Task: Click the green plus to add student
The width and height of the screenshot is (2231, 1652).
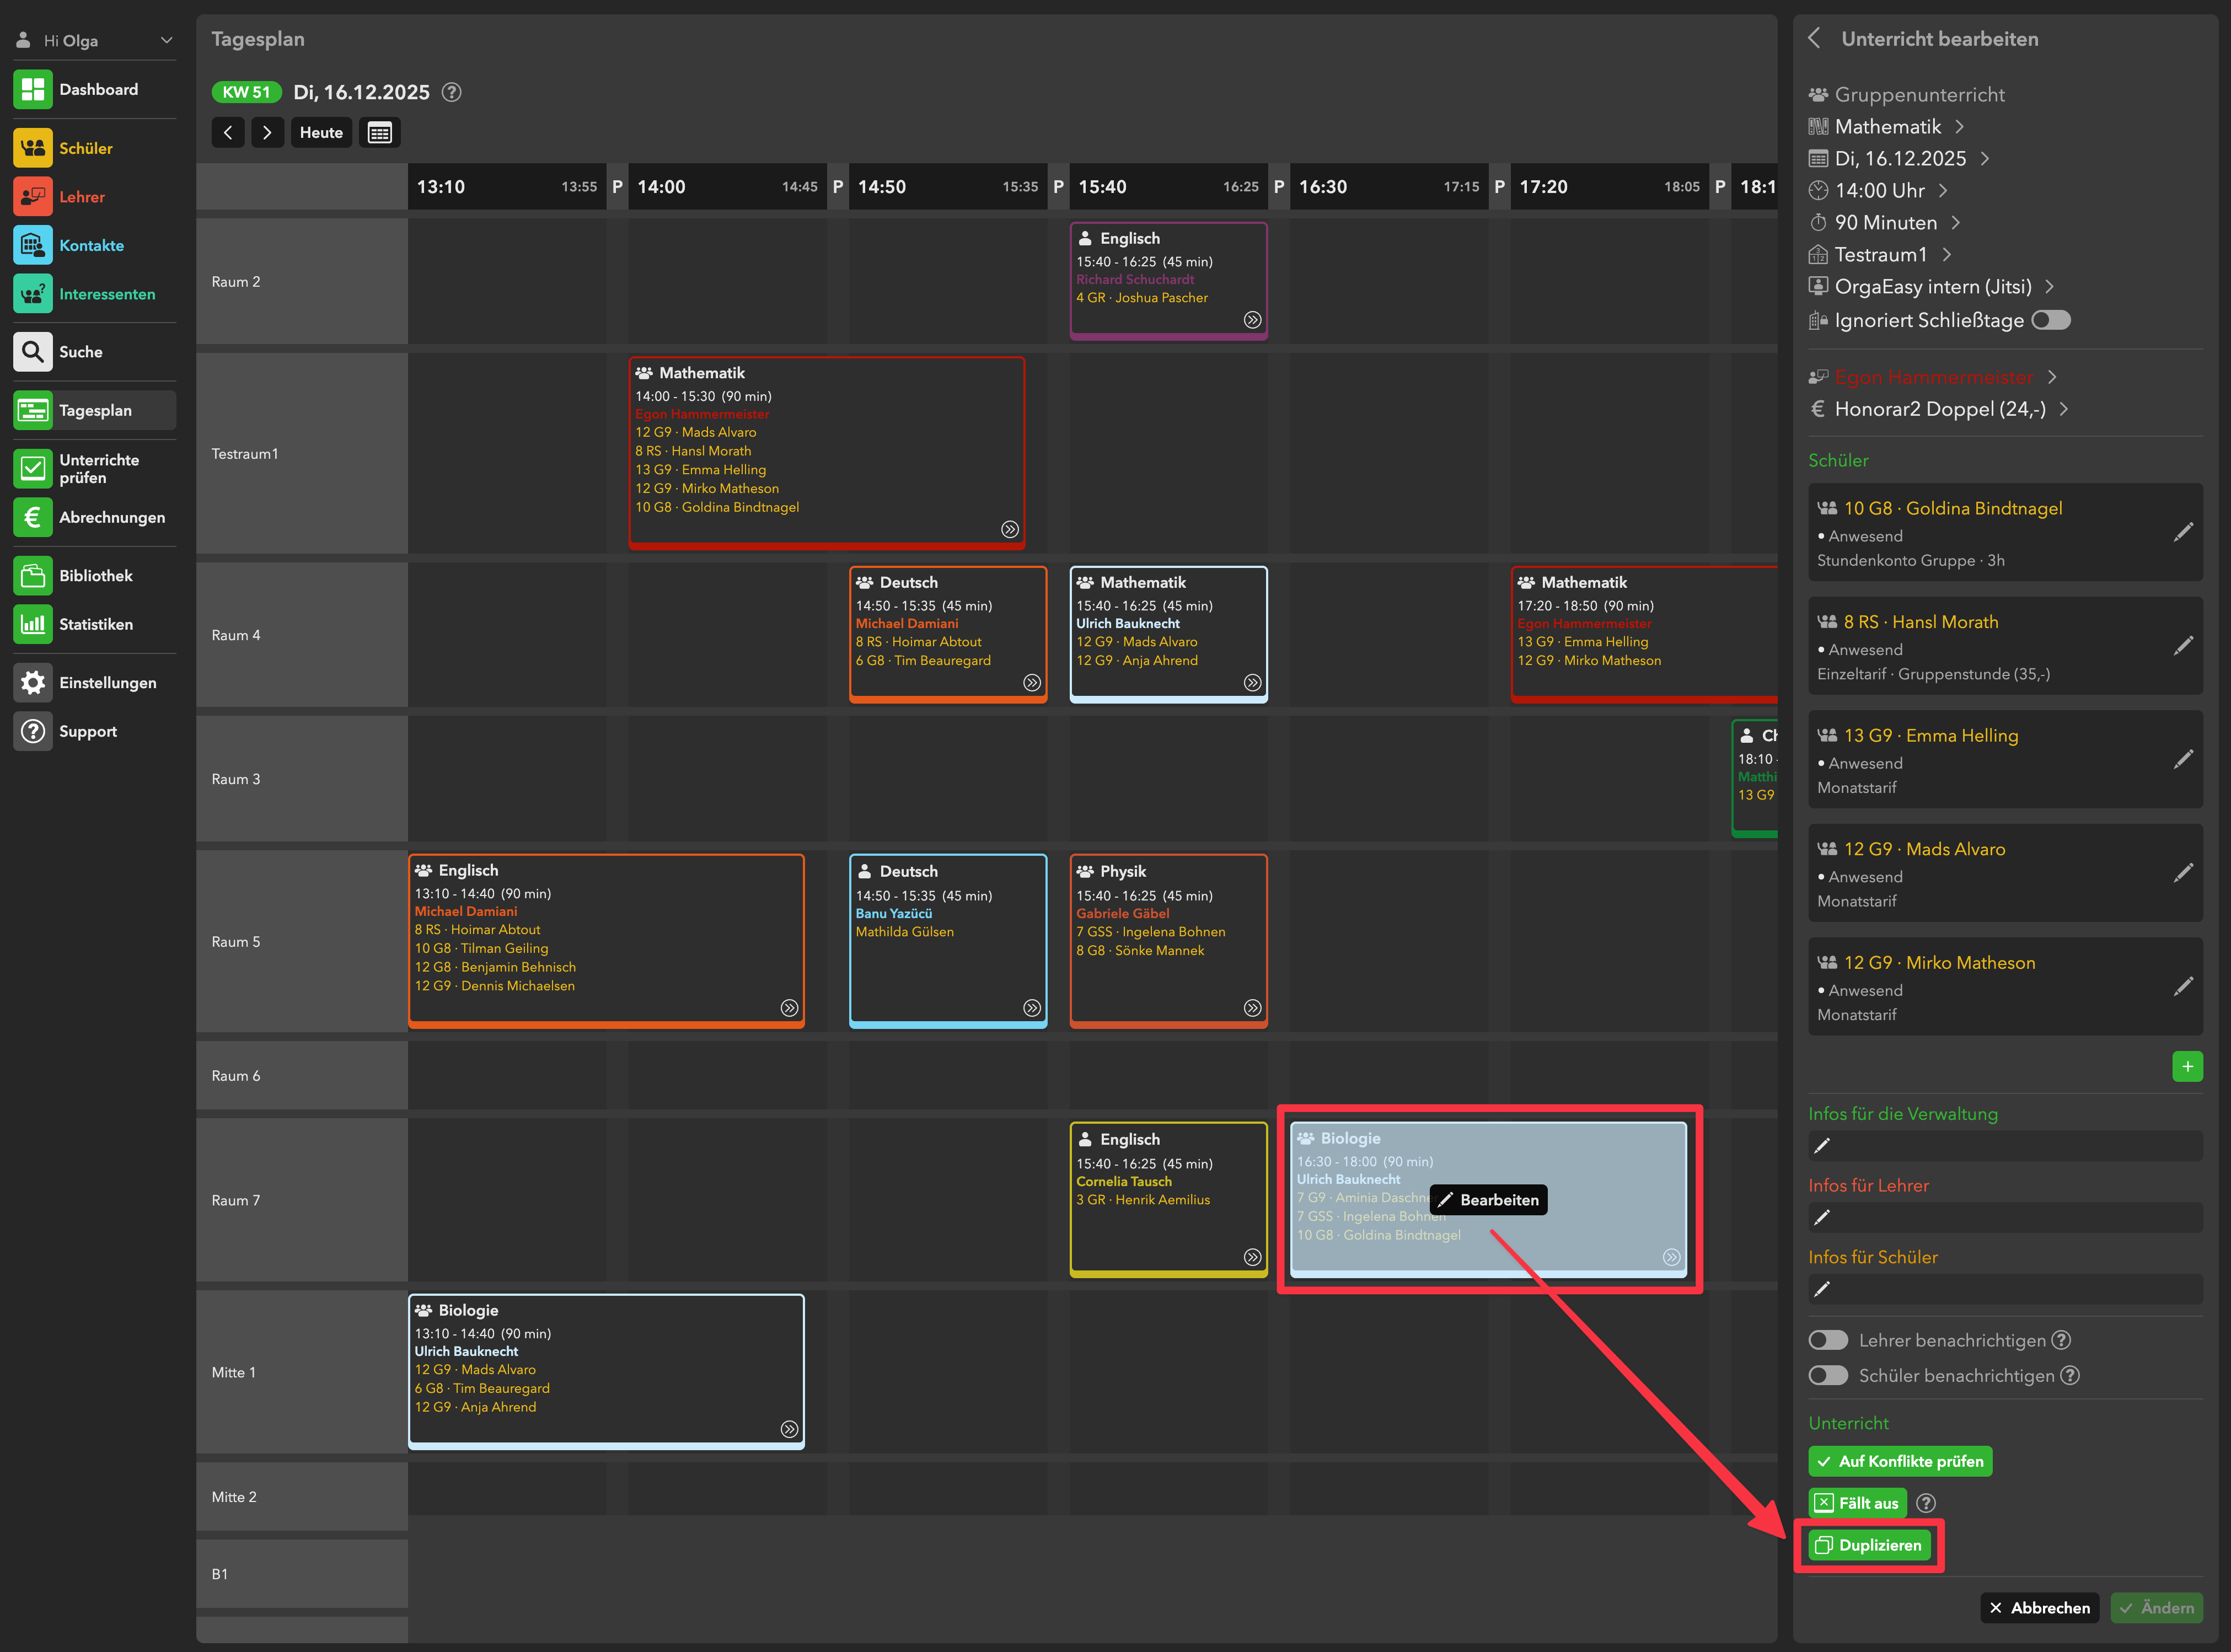Action: point(2187,1066)
